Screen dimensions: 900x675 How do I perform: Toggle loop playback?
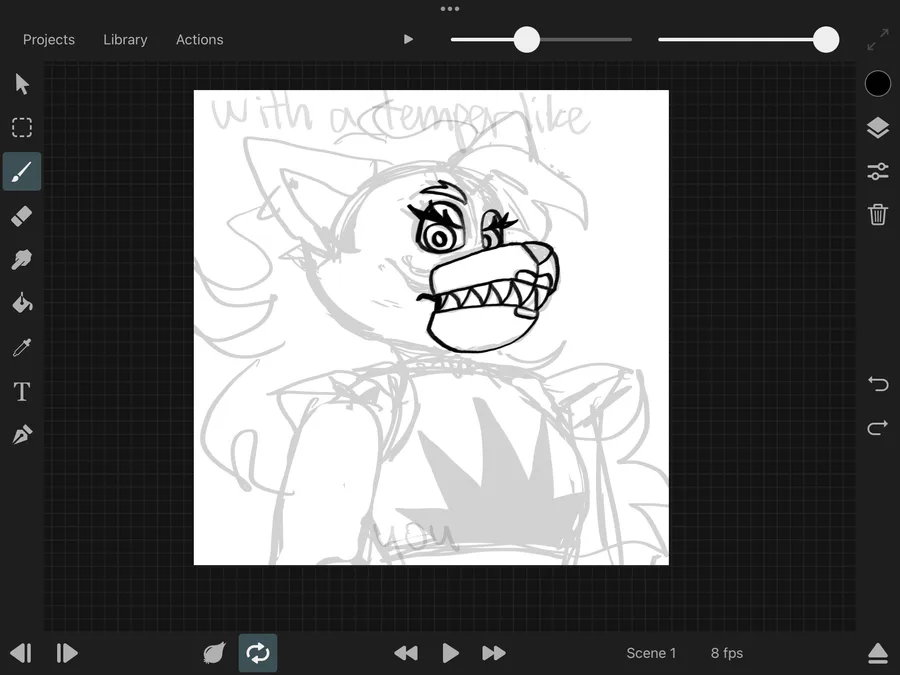258,653
